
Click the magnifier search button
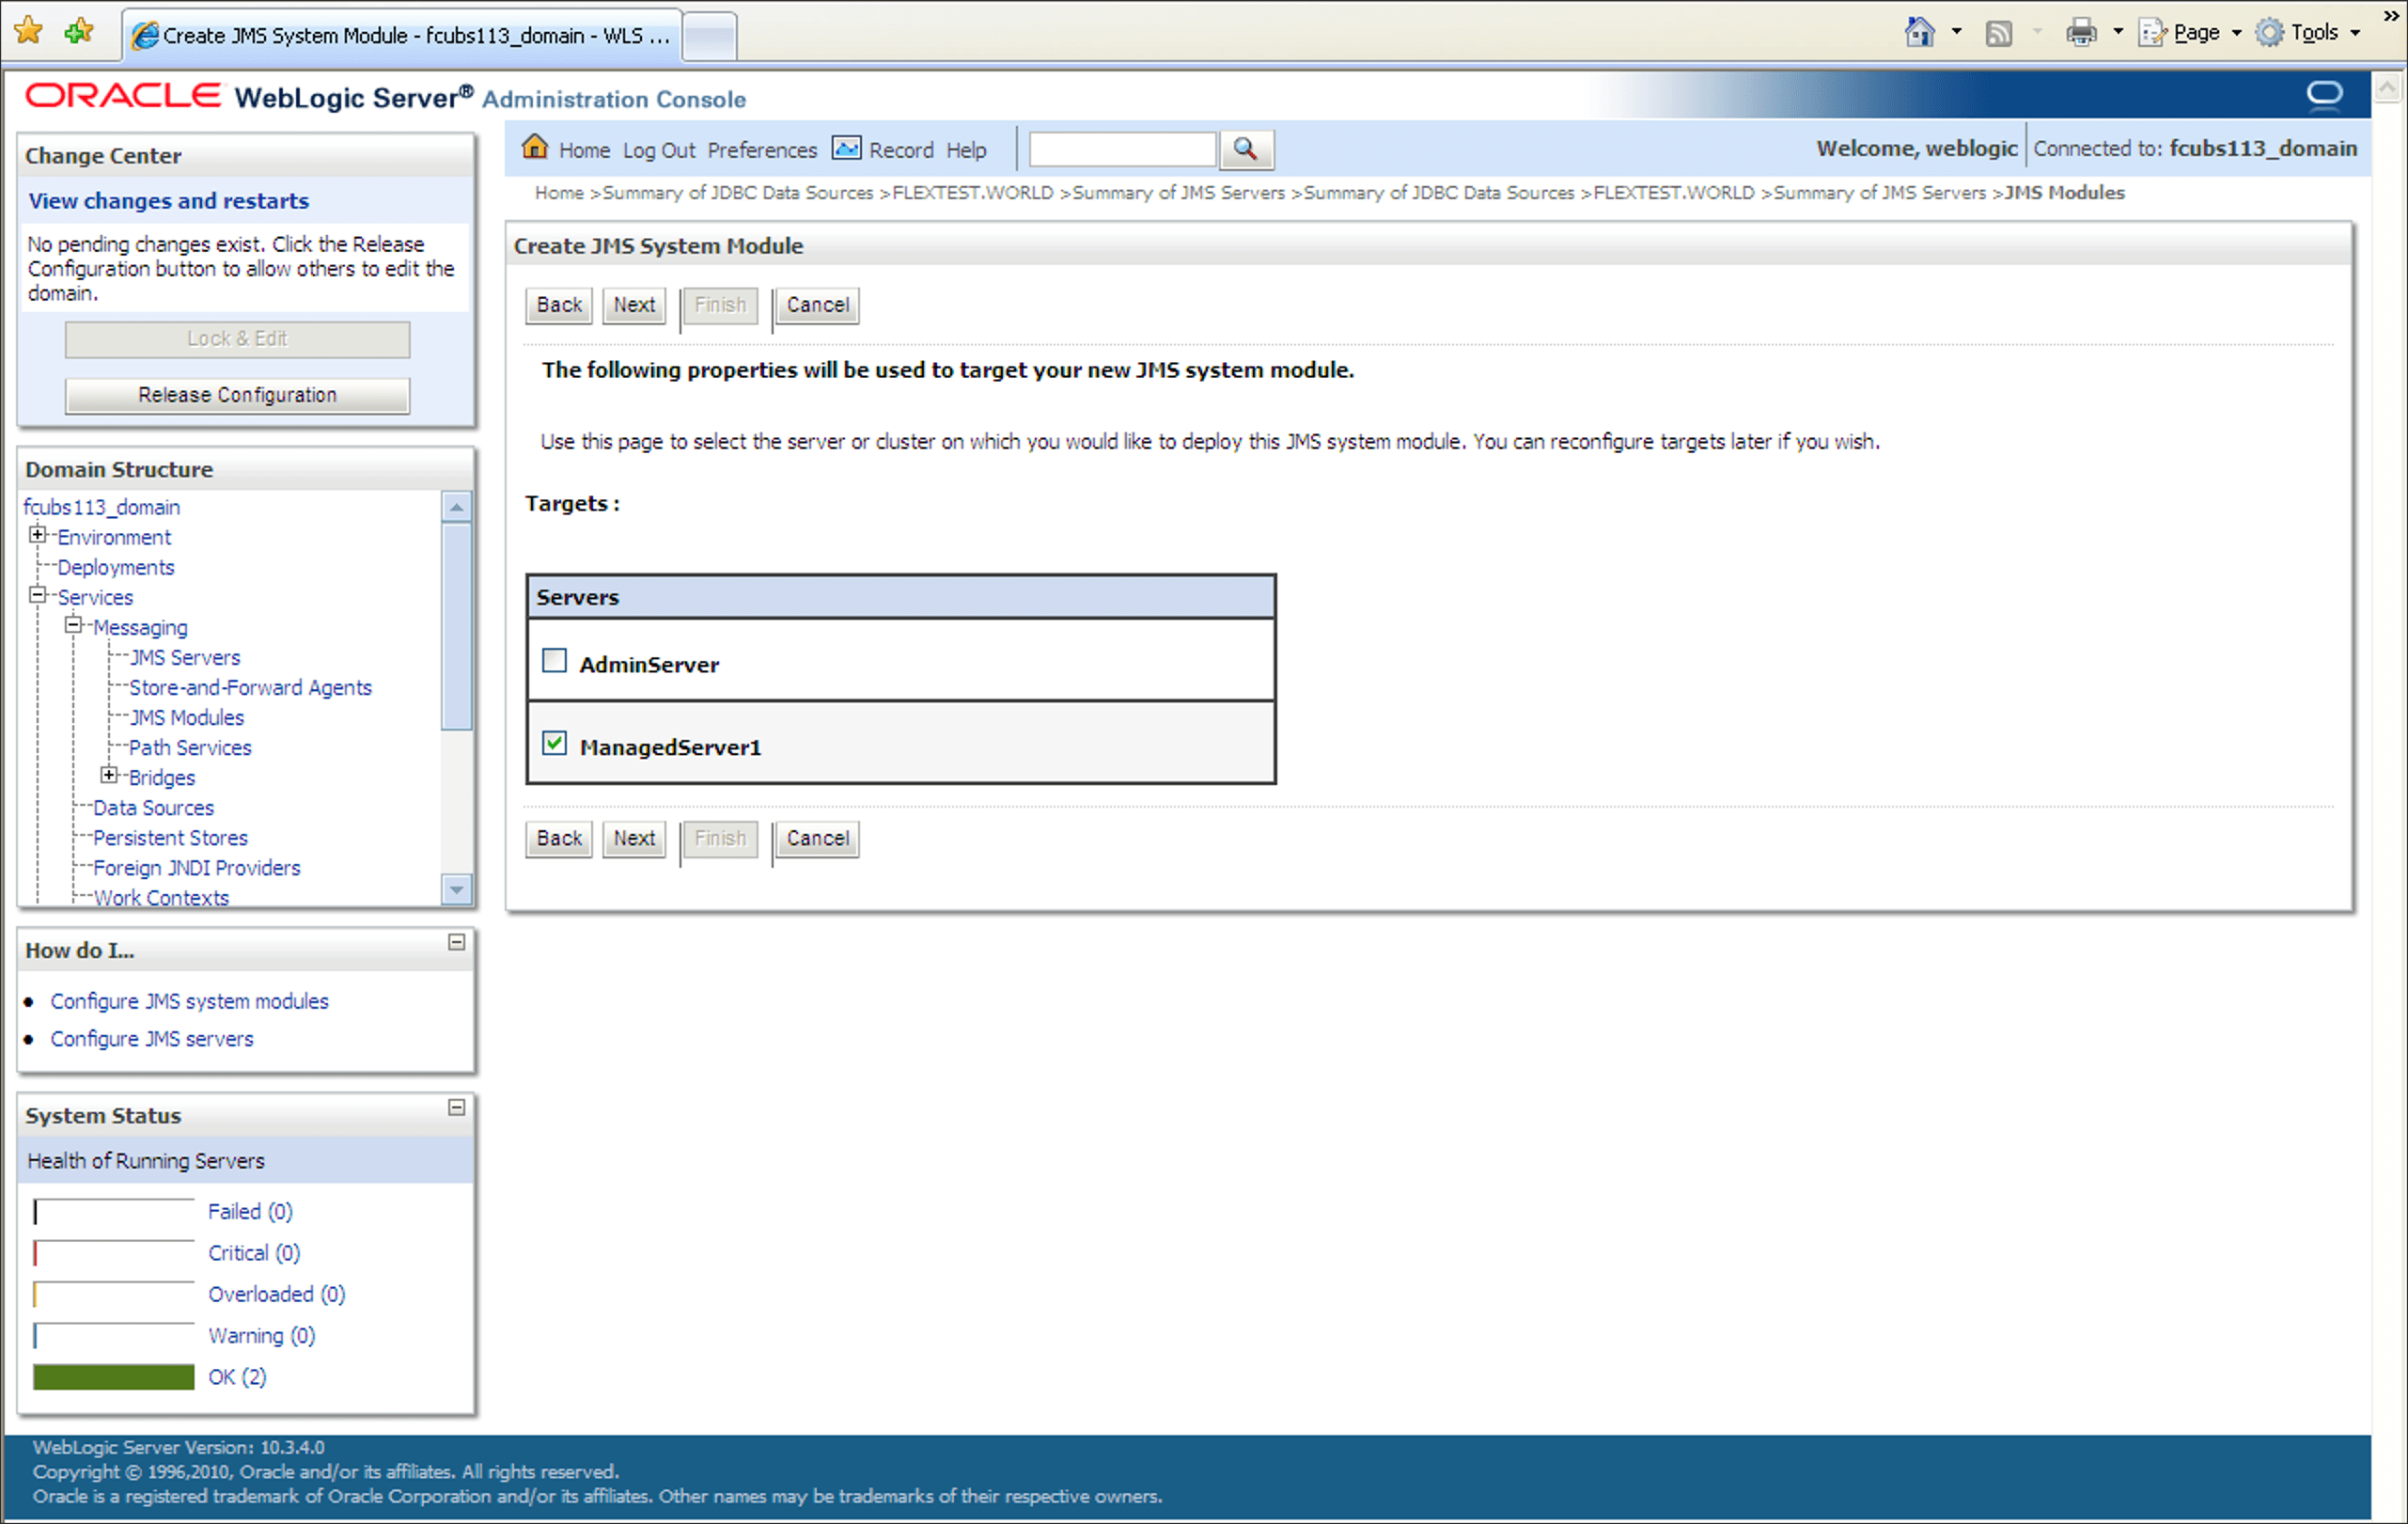1245,149
